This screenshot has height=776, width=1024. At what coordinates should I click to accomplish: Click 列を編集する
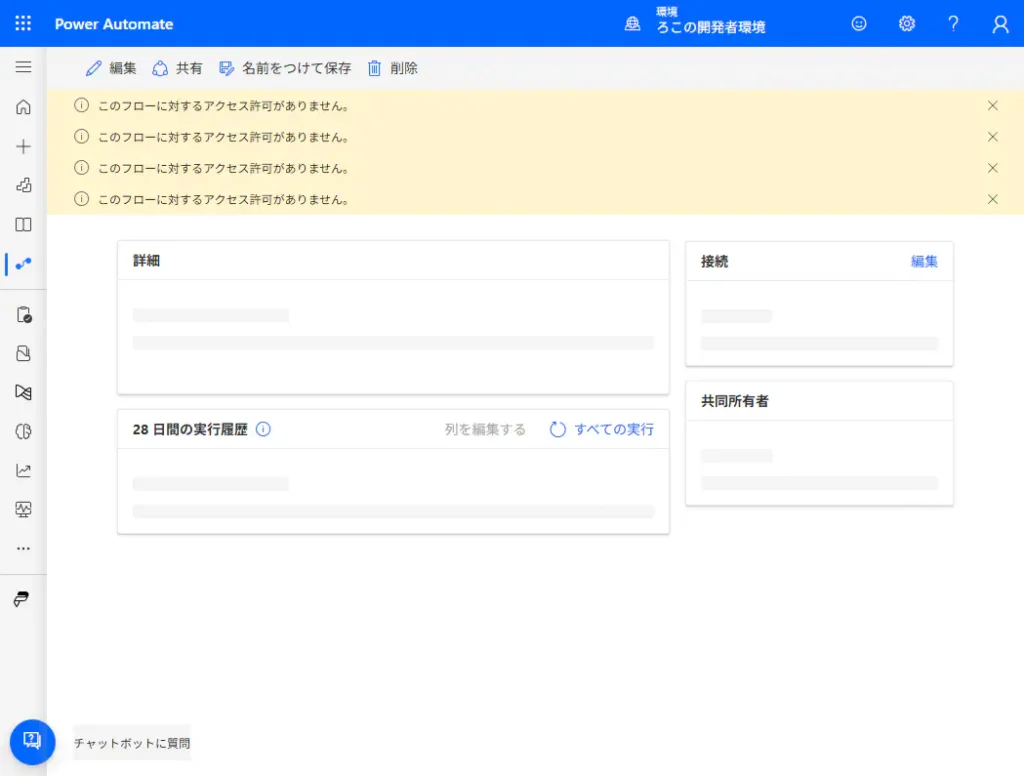tap(485, 429)
